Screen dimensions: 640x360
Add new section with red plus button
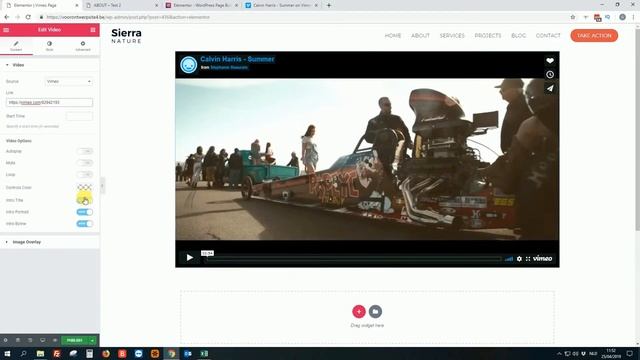coord(359,311)
